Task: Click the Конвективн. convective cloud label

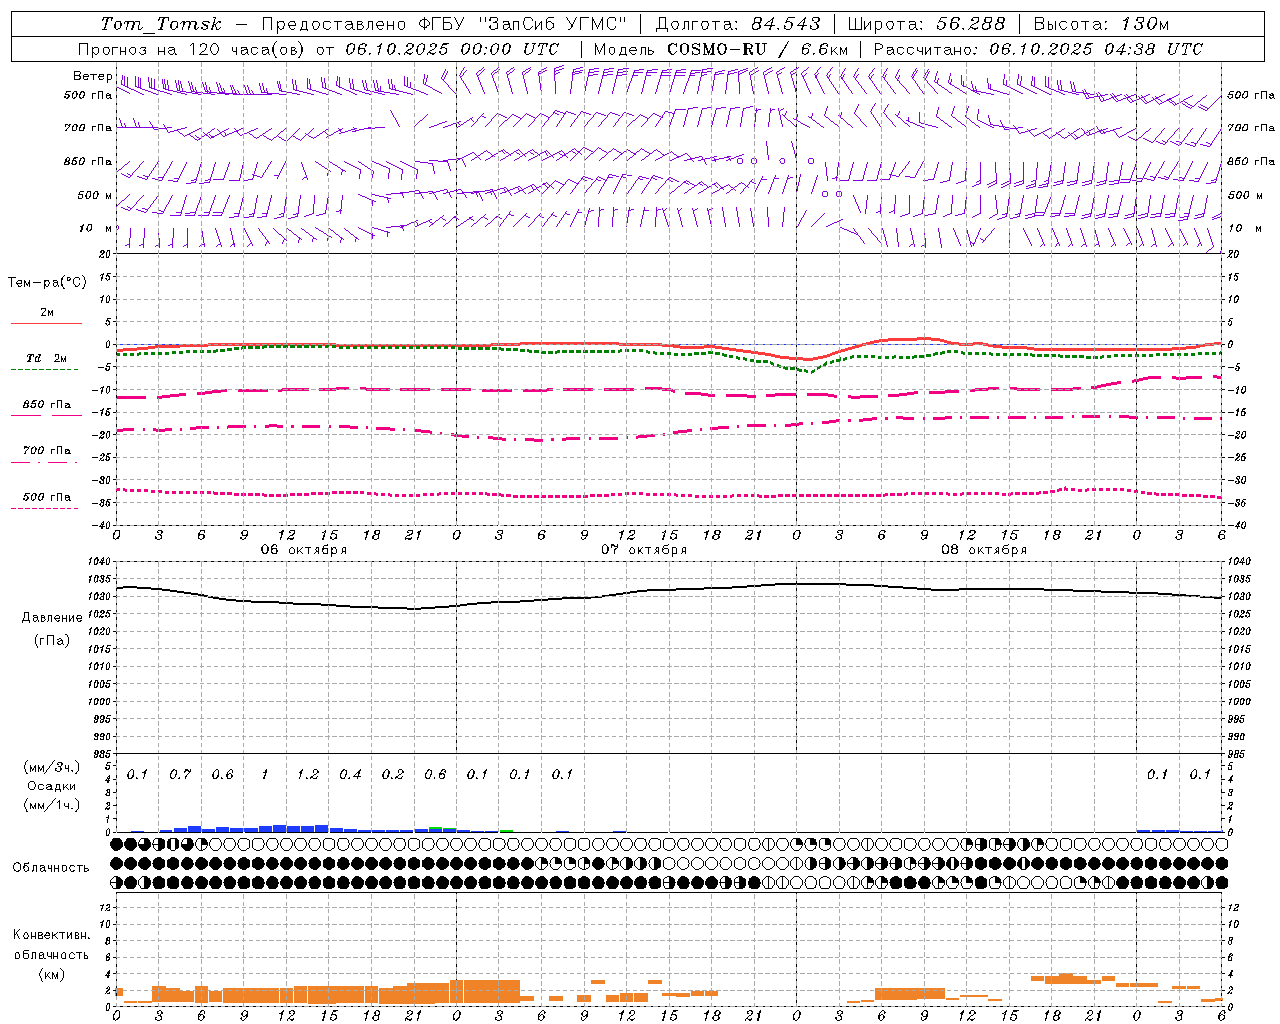Action: (52, 935)
